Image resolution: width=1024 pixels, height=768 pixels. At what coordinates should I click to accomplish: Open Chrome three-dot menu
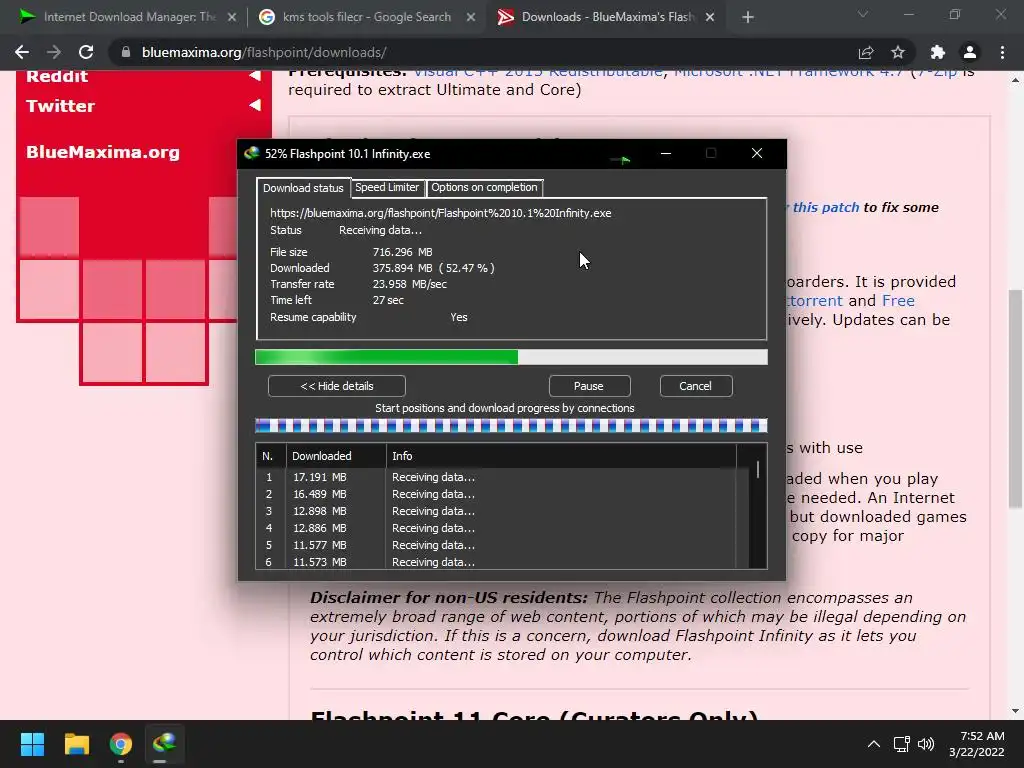1002,52
